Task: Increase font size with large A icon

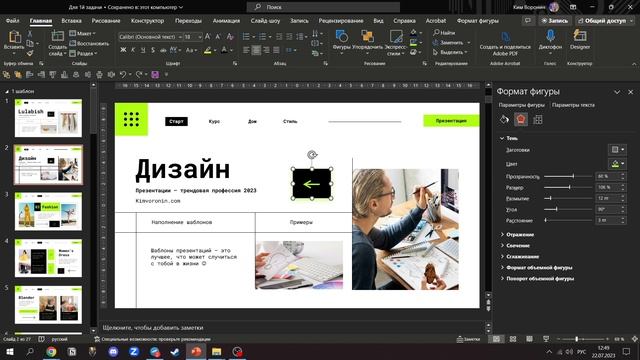Action: coord(208,37)
